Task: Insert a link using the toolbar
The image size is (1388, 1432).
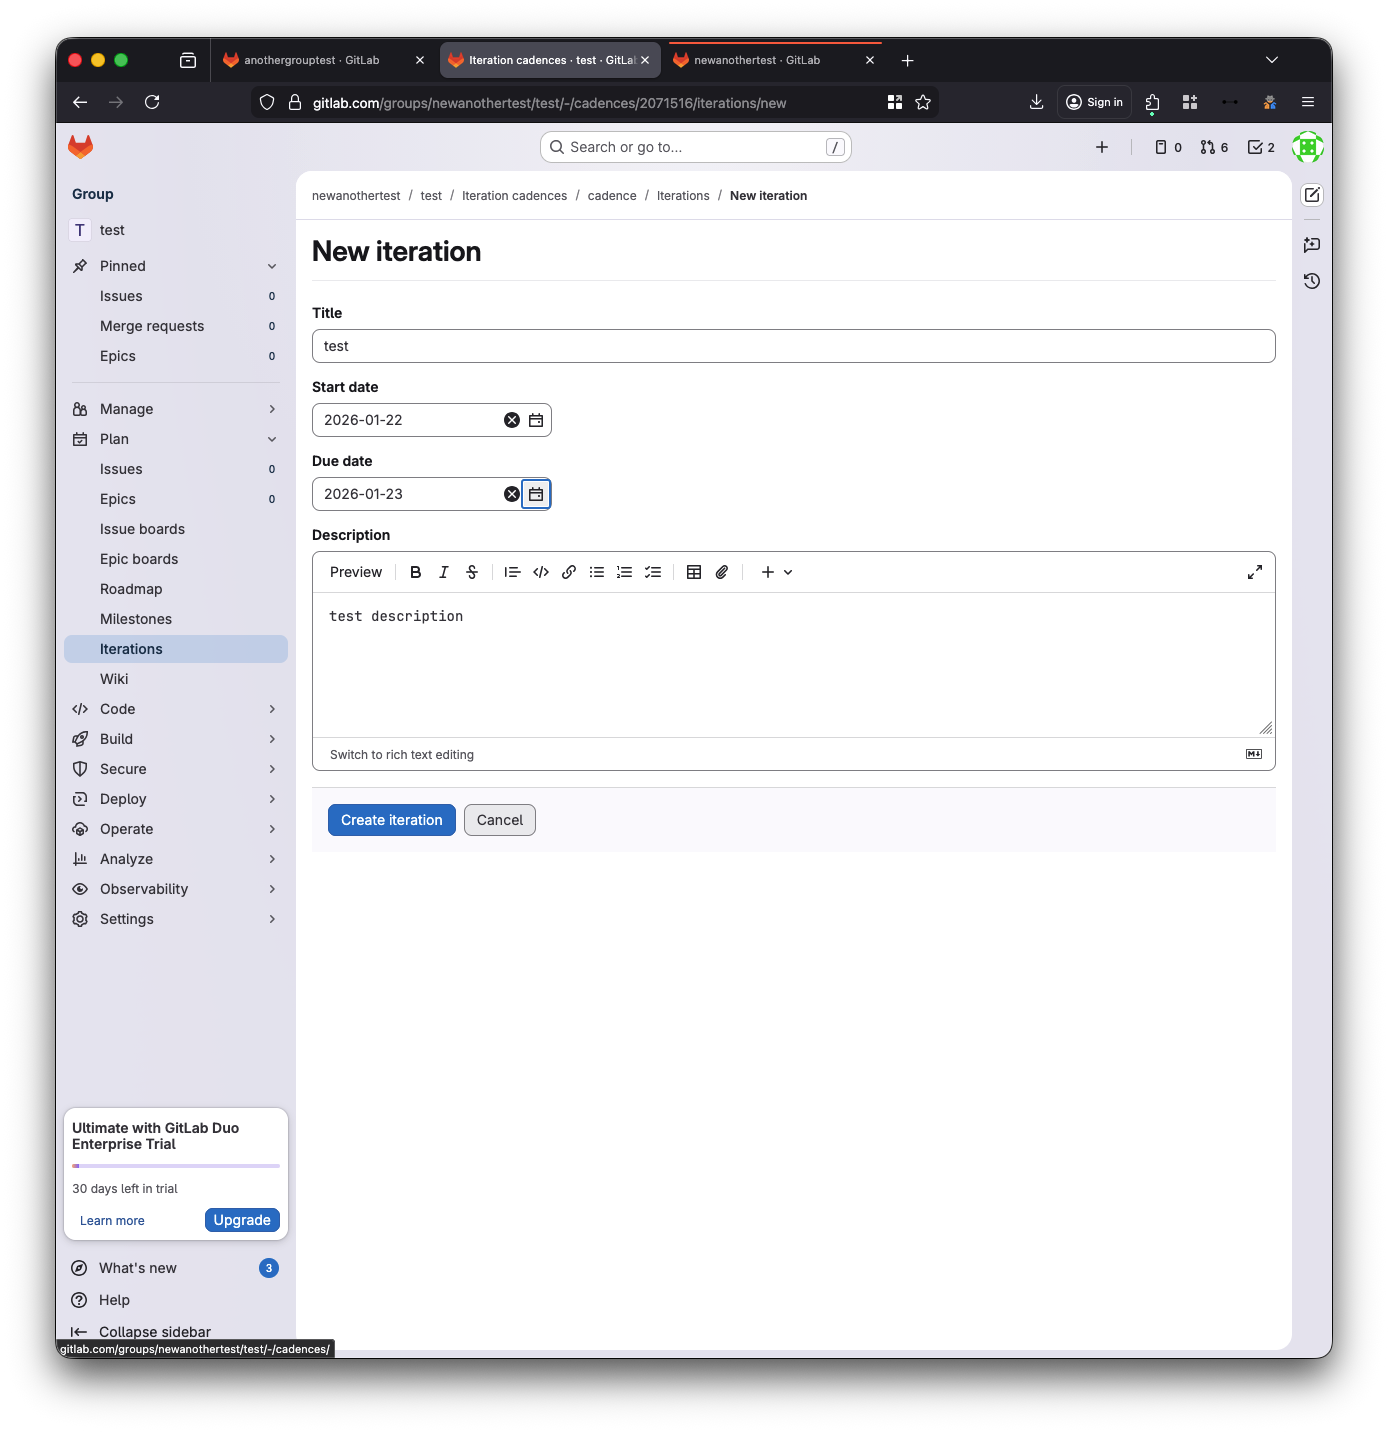Action: point(569,572)
